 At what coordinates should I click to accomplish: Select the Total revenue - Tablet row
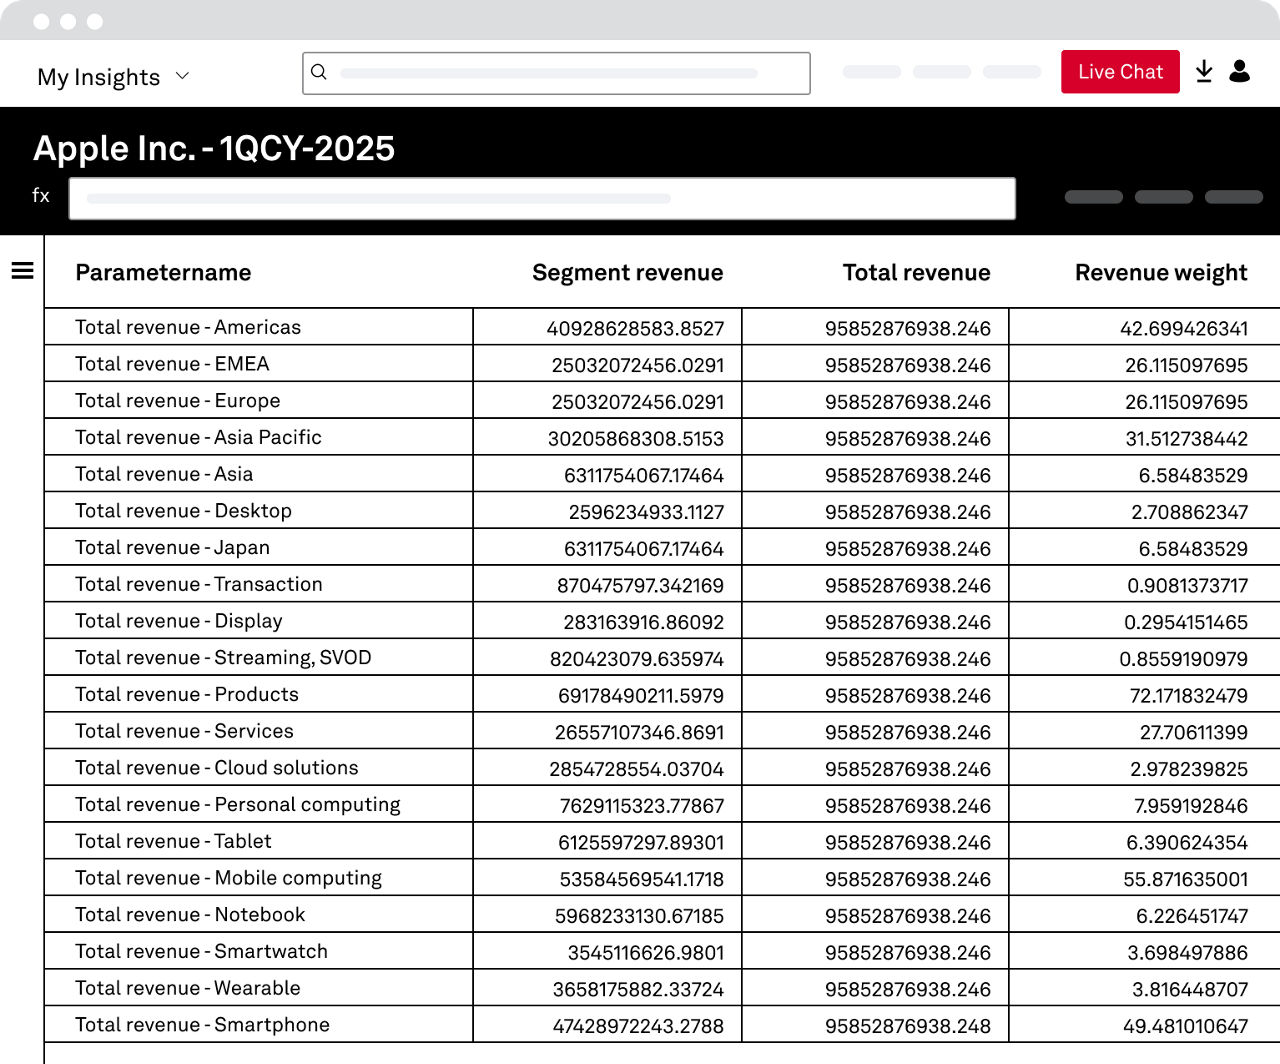pos(662,841)
